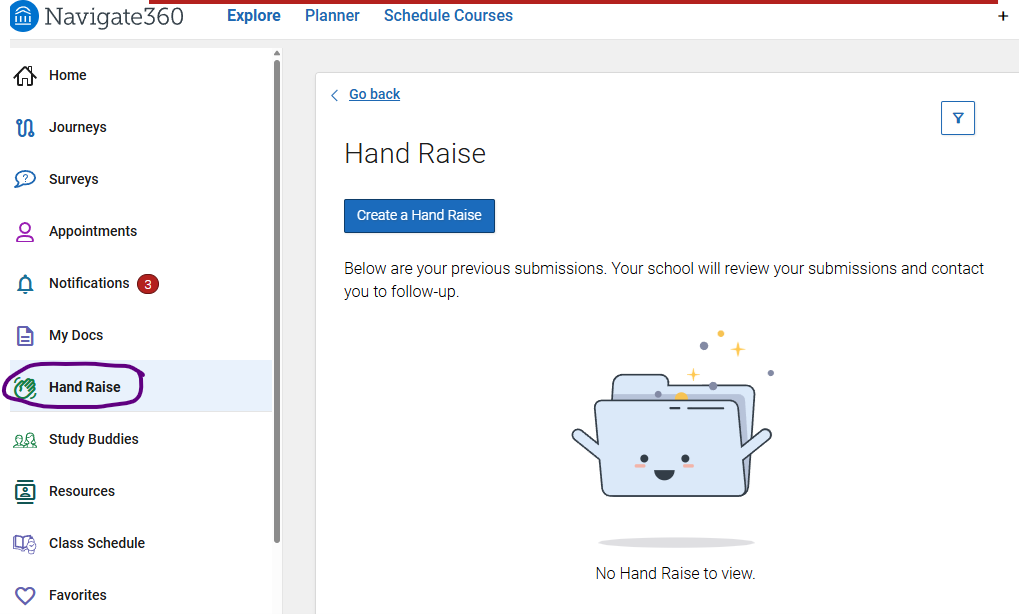Screen dimensions: 1019x614
Task: View the three unread notifications badge
Action: pyautogui.click(x=148, y=283)
